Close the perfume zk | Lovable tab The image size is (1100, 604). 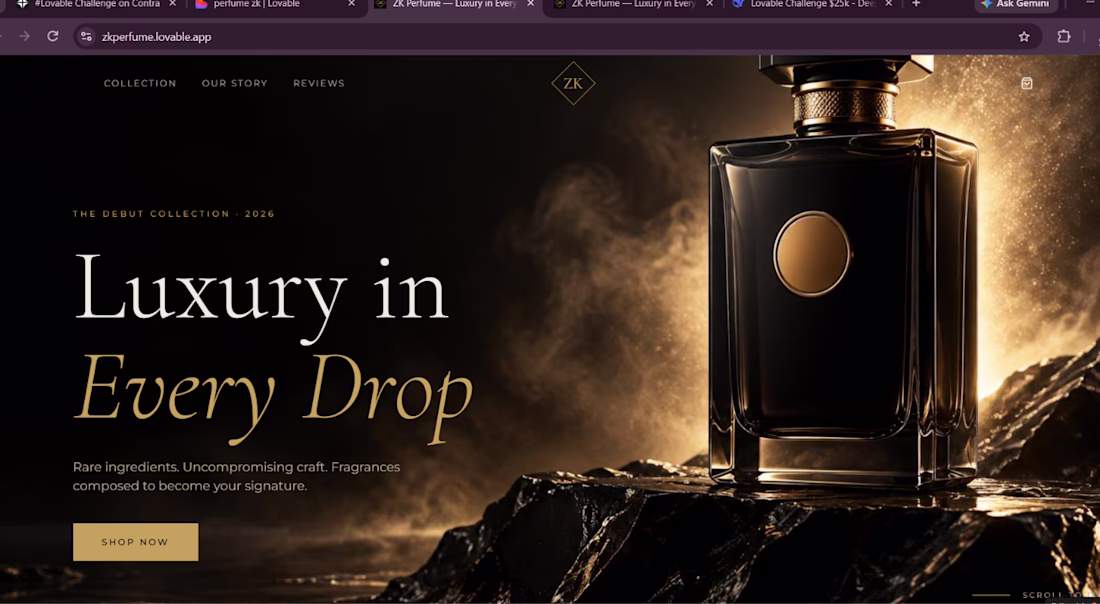351,4
